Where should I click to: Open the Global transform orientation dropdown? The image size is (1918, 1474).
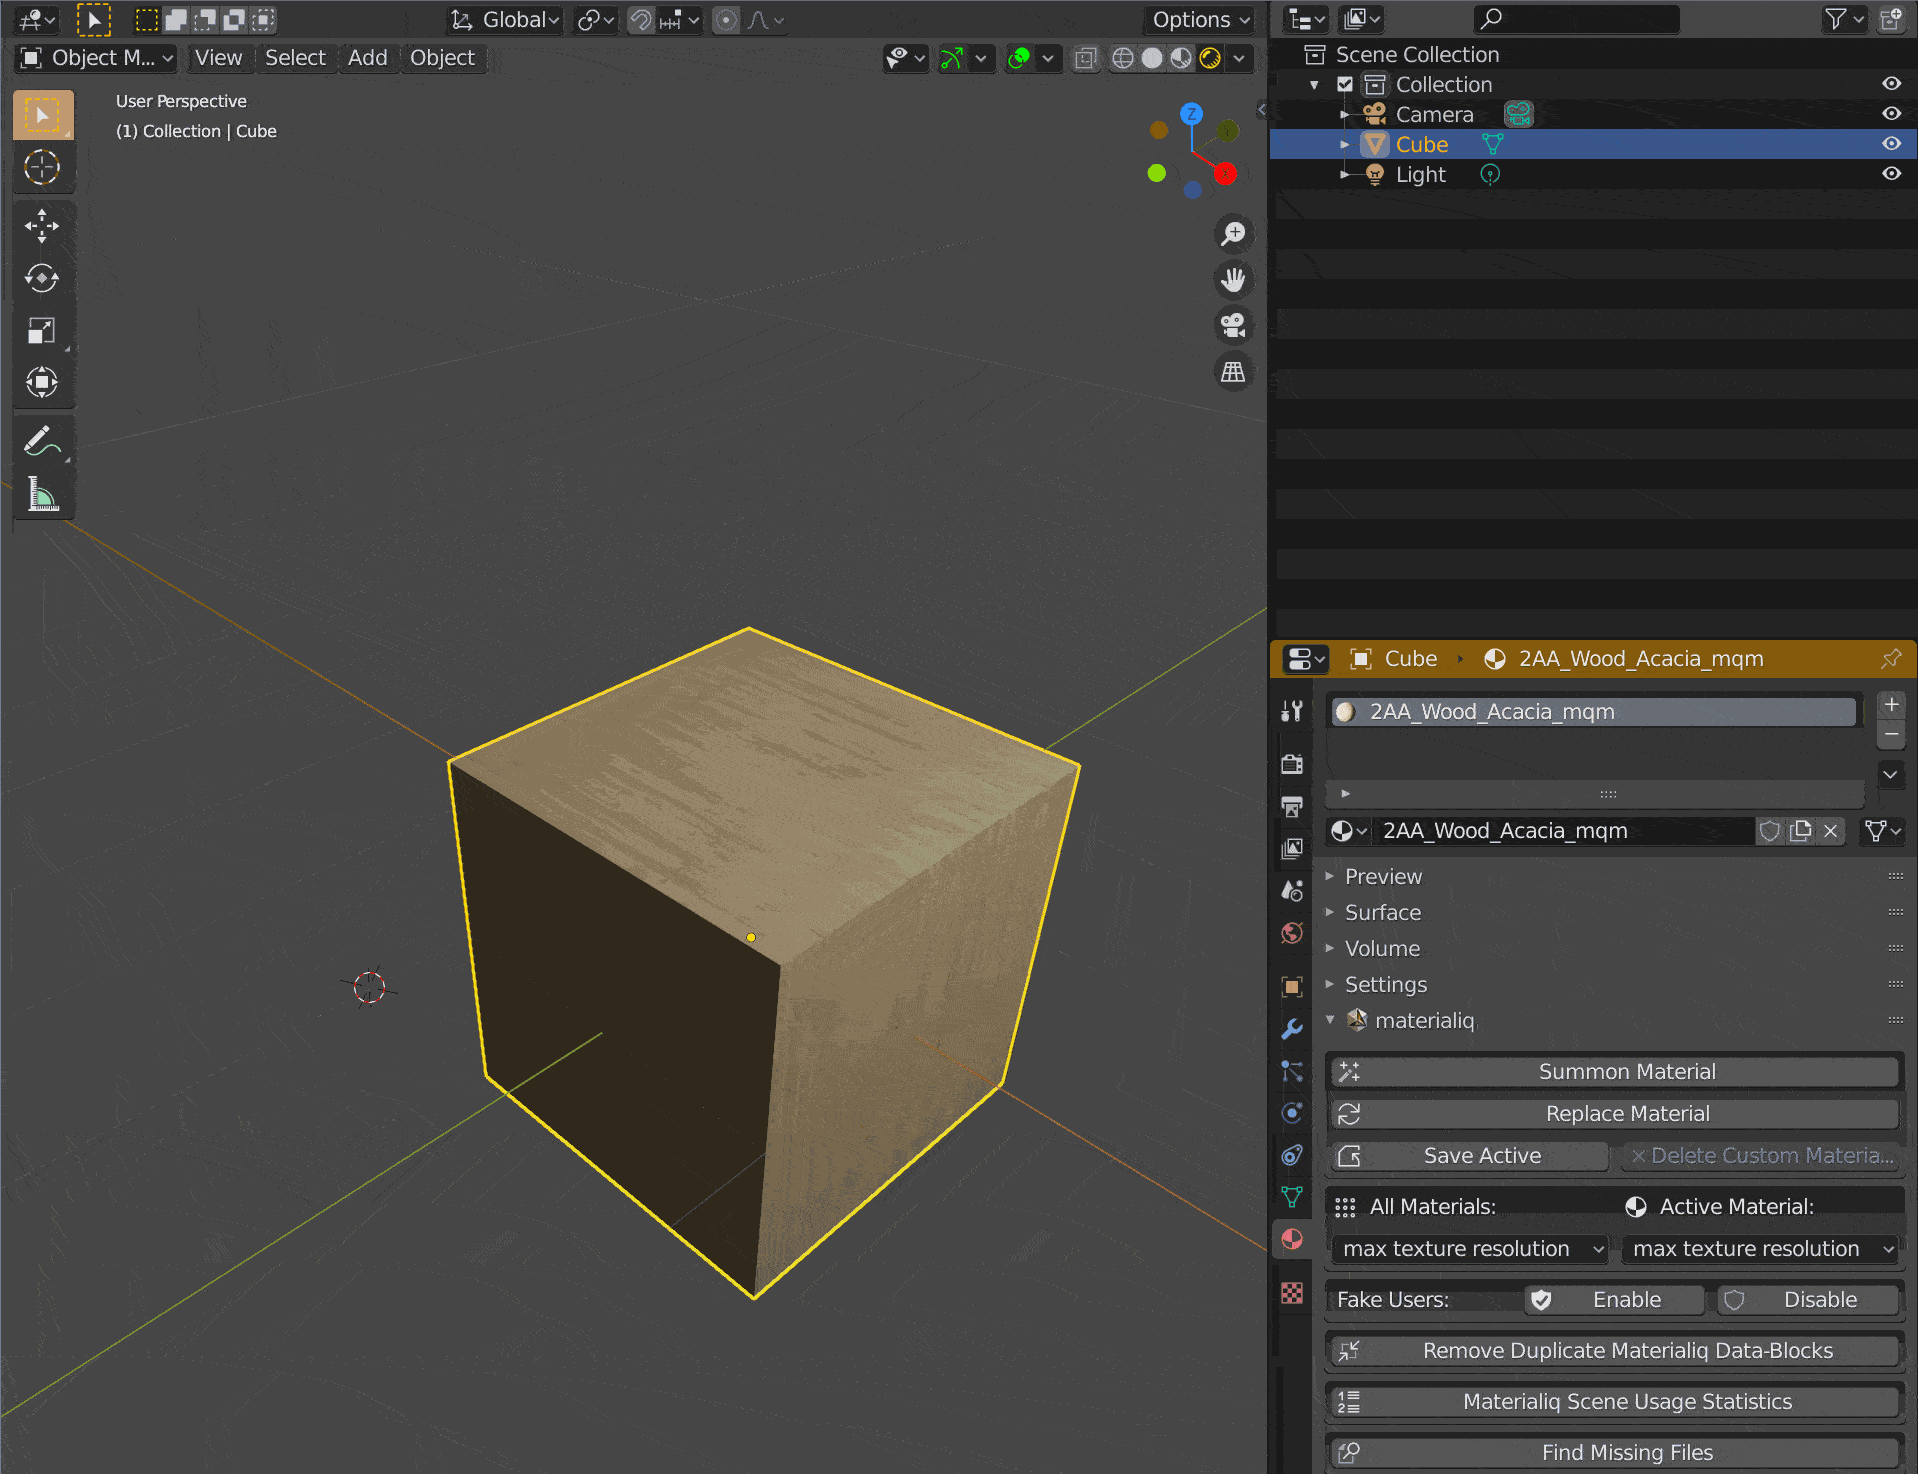pos(504,19)
